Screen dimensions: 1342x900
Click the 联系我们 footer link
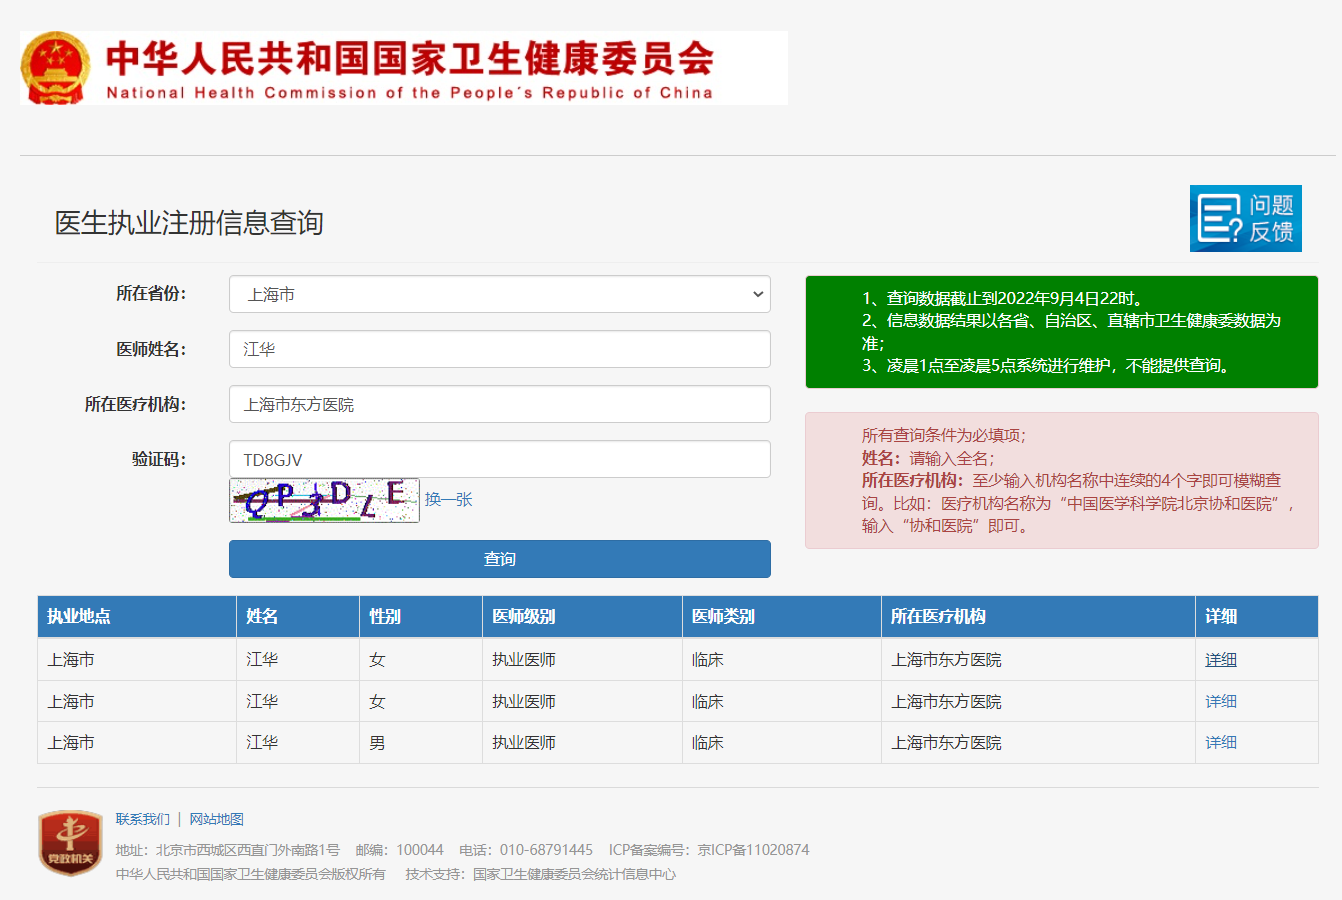(x=143, y=819)
